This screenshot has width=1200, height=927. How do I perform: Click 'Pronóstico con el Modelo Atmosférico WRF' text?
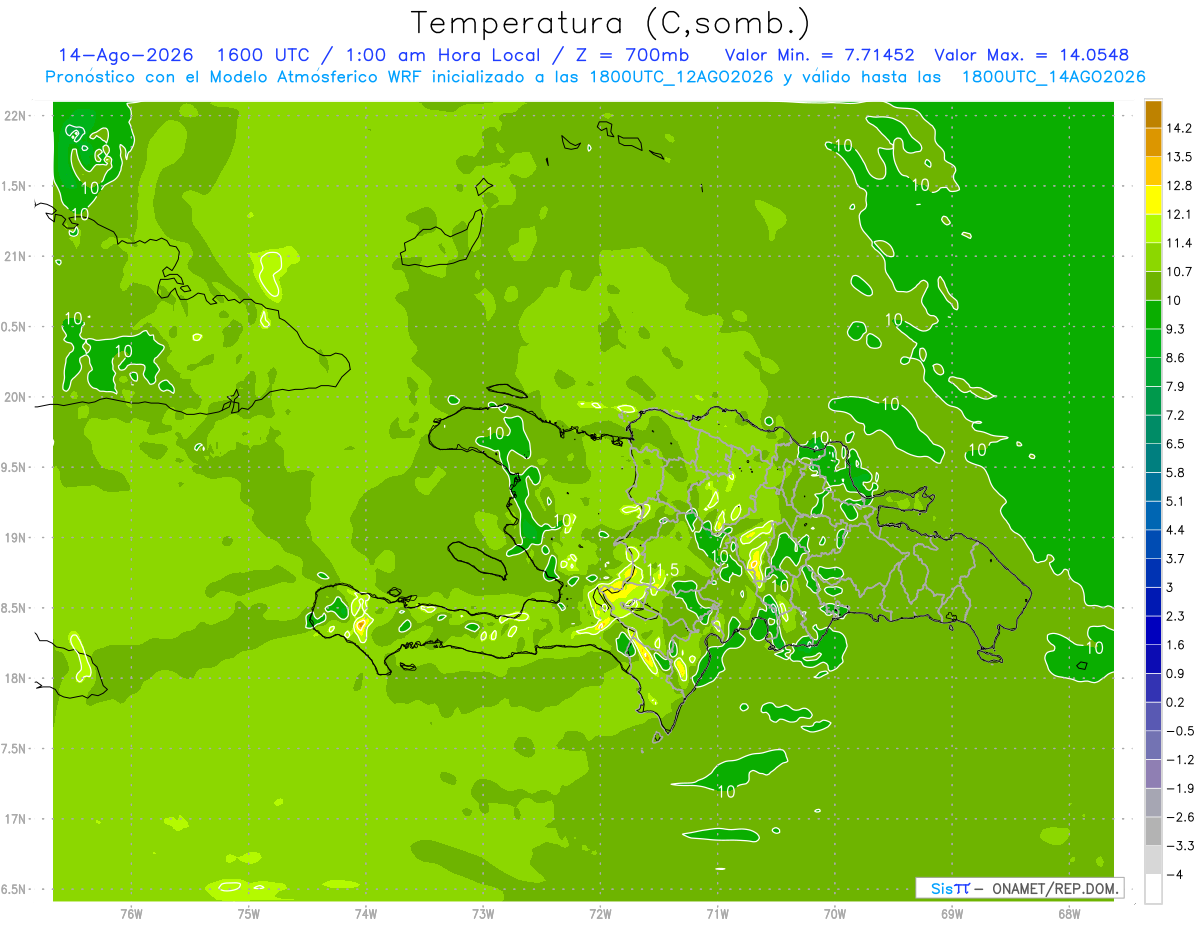(234, 77)
